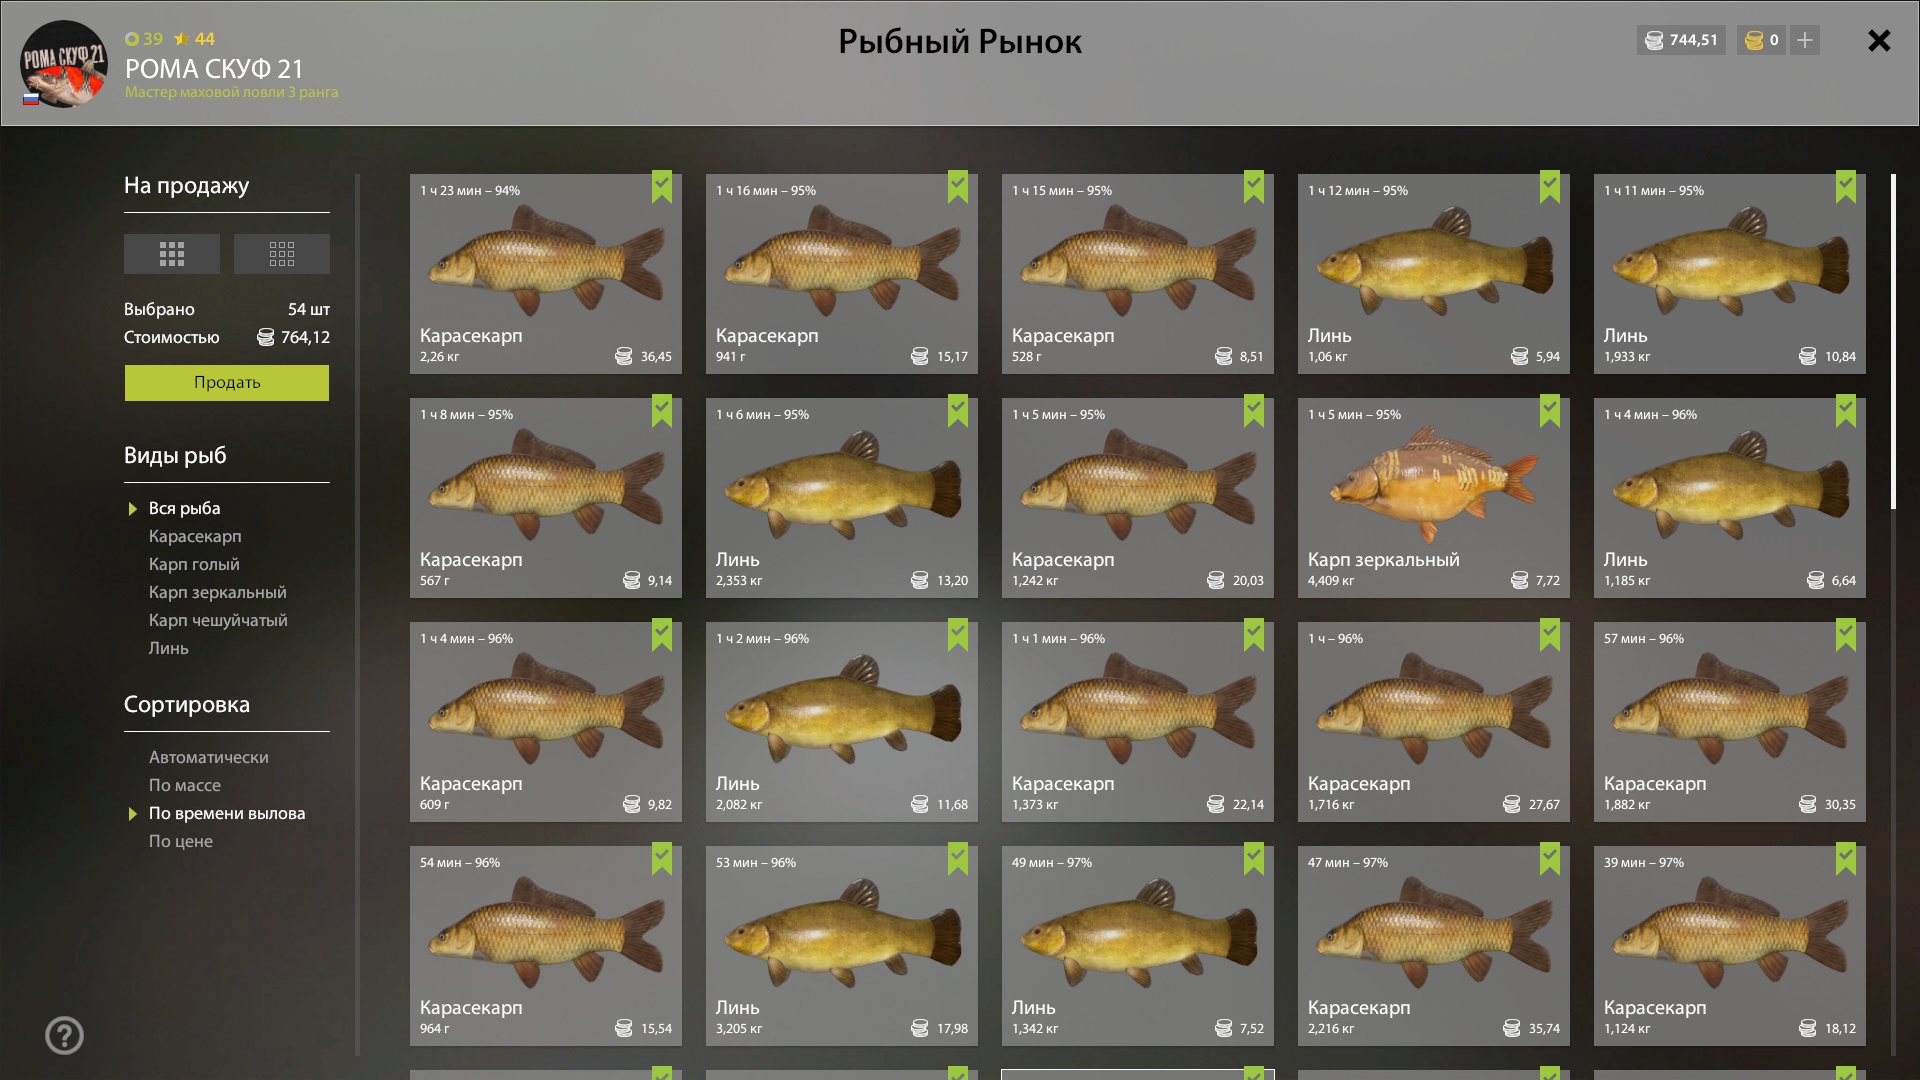Screen dimensions: 1920x1080
Task: Click the Продать button
Action: (x=227, y=383)
